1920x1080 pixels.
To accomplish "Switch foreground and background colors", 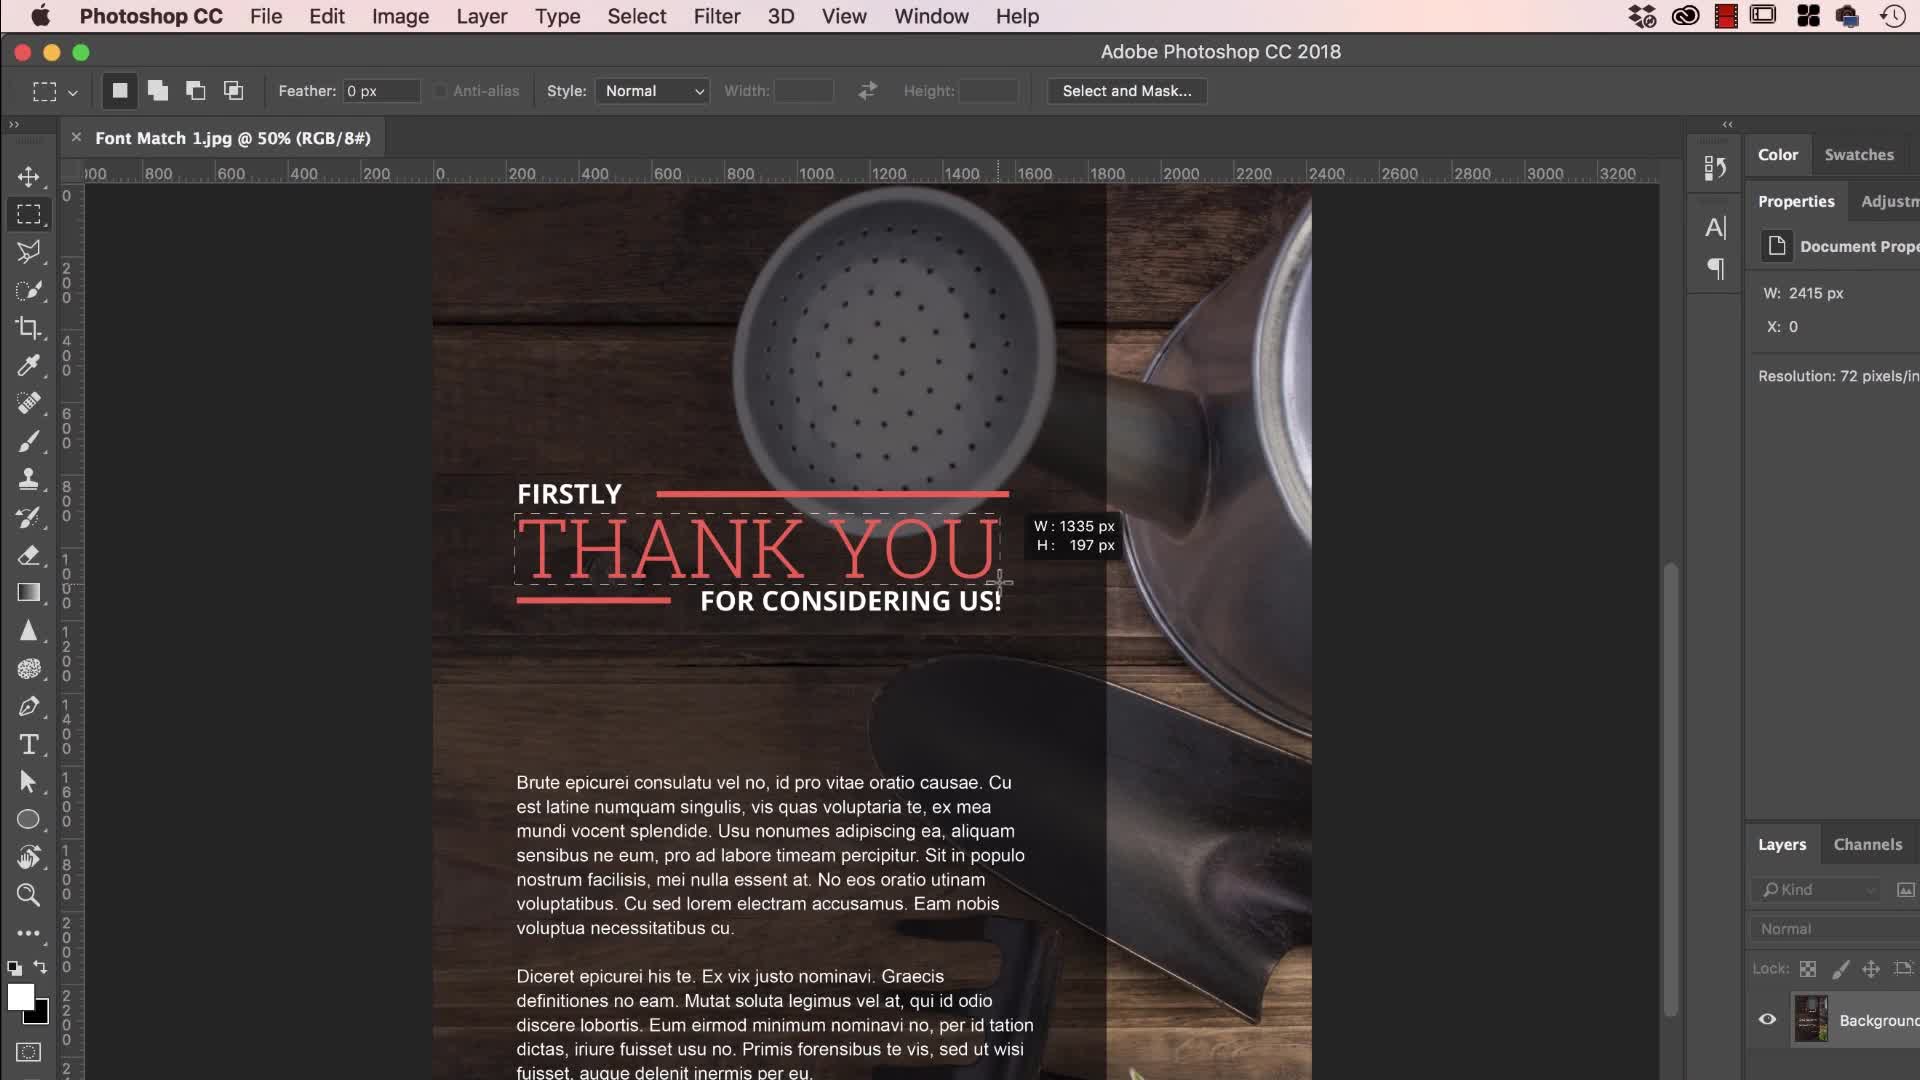I will pyautogui.click(x=40, y=967).
